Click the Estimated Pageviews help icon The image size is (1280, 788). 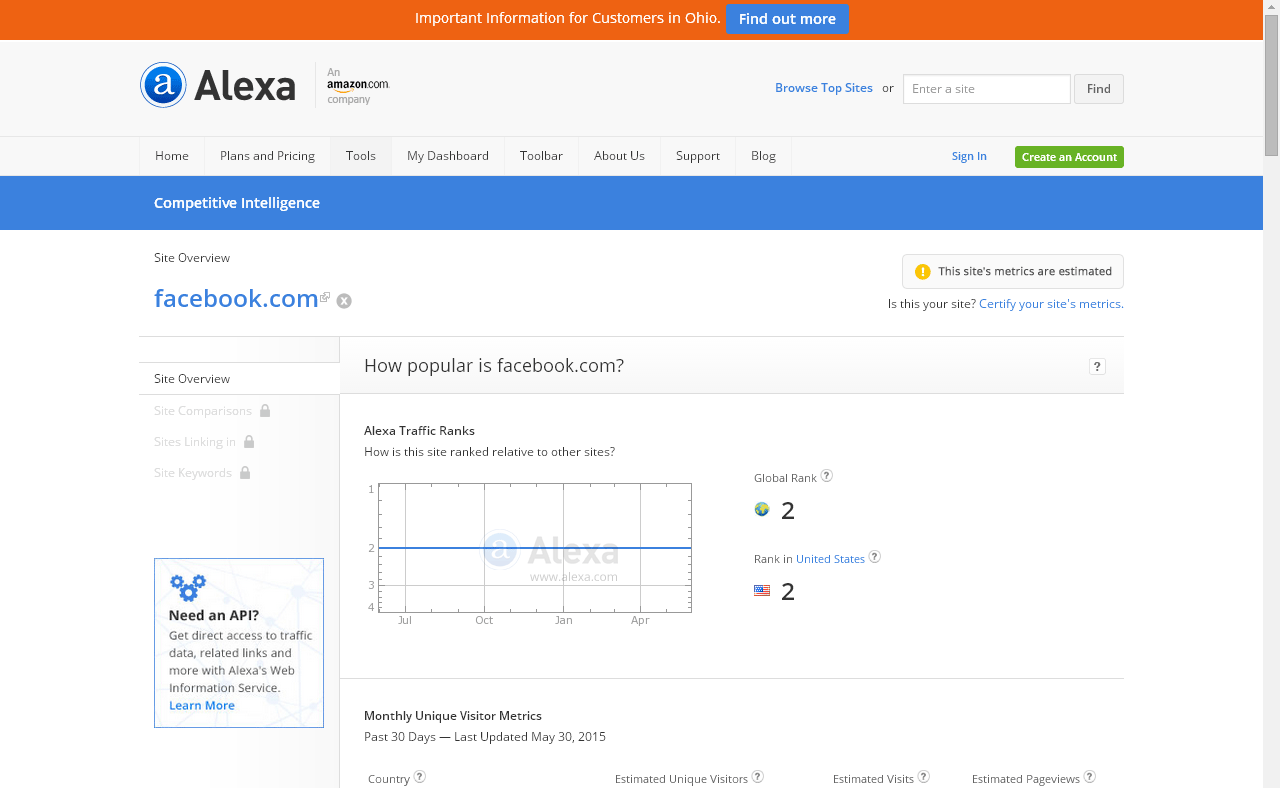pos(1090,777)
